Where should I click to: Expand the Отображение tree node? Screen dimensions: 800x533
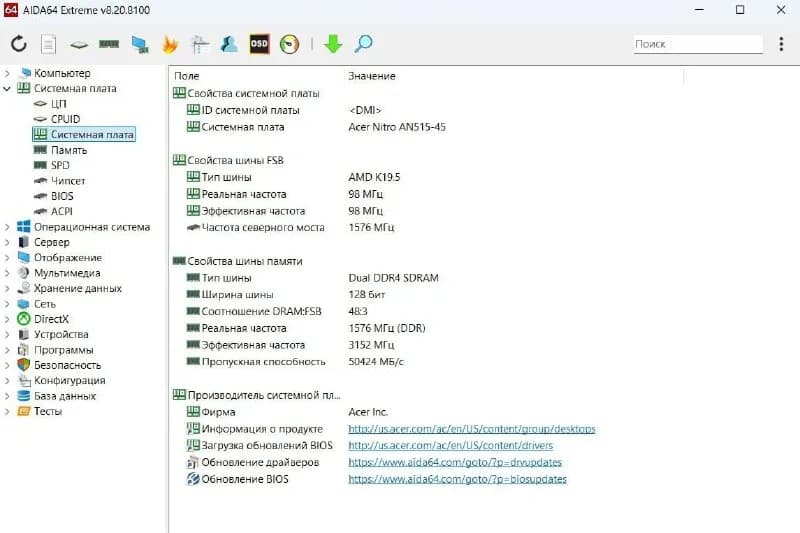7,258
